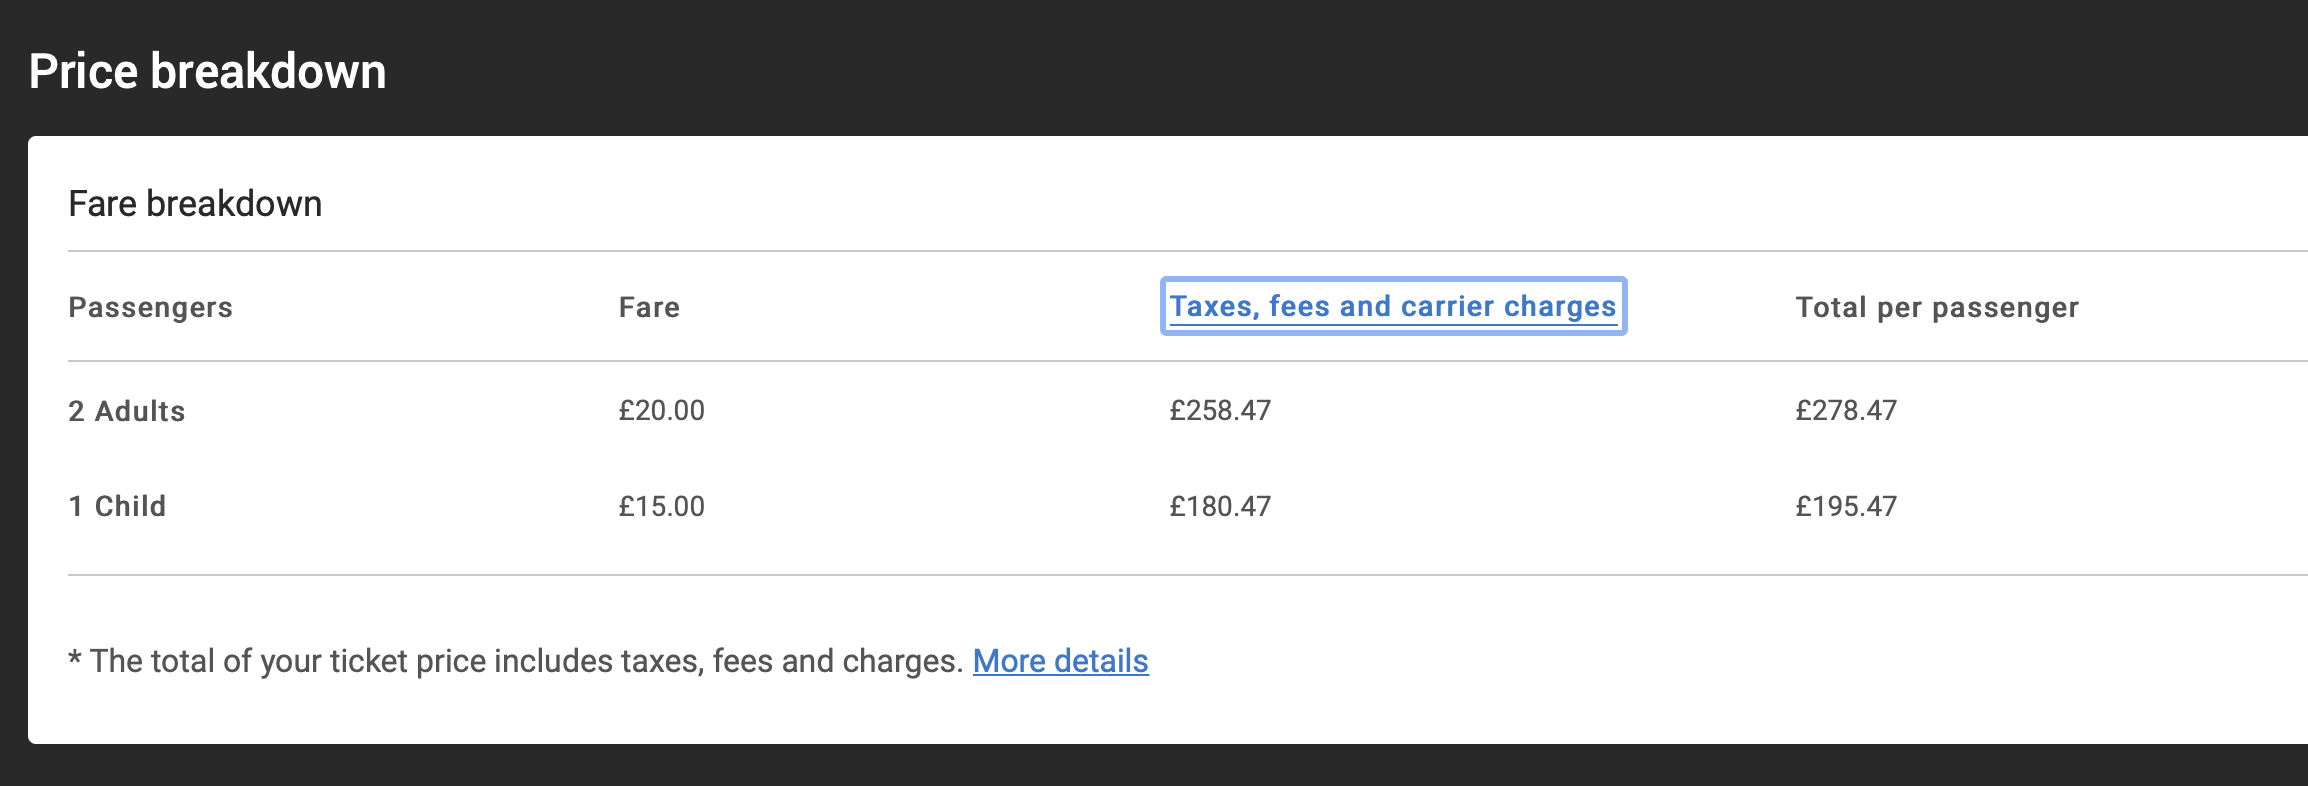This screenshot has height=786, width=2308.
Task: Select the word 'Adults' in first row
Action: (x=140, y=411)
